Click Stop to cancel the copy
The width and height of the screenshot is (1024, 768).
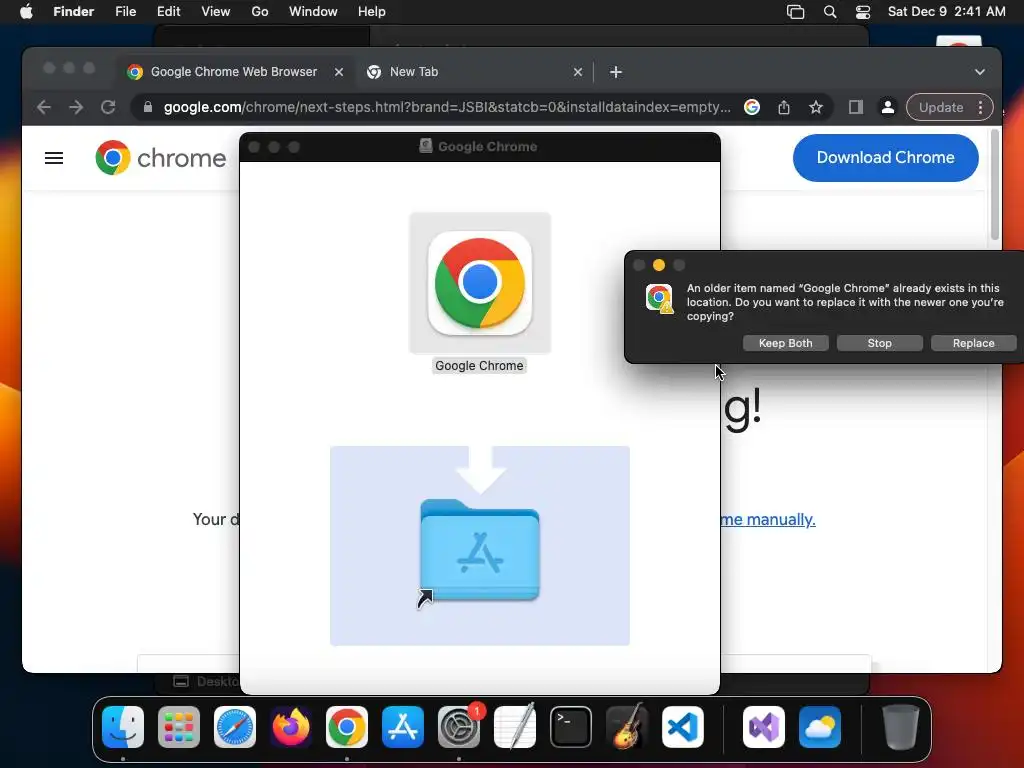click(880, 343)
